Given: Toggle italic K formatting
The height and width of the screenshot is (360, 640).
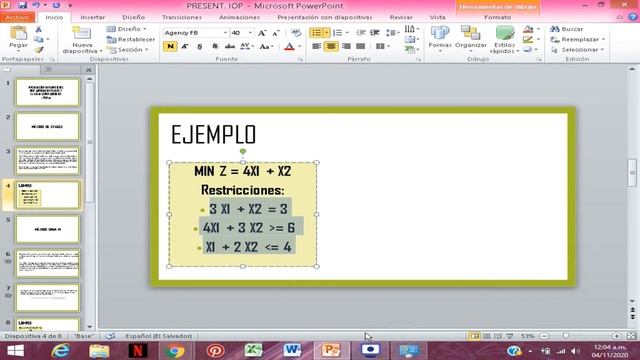Looking at the screenshot, I should [184, 47].
